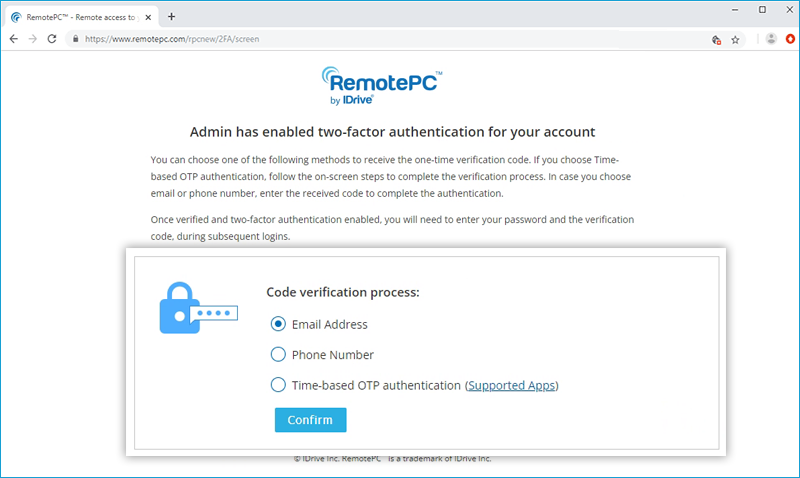Click the blocked cookies icon in the address bar
800x478 pixels.
coord(716,39)
